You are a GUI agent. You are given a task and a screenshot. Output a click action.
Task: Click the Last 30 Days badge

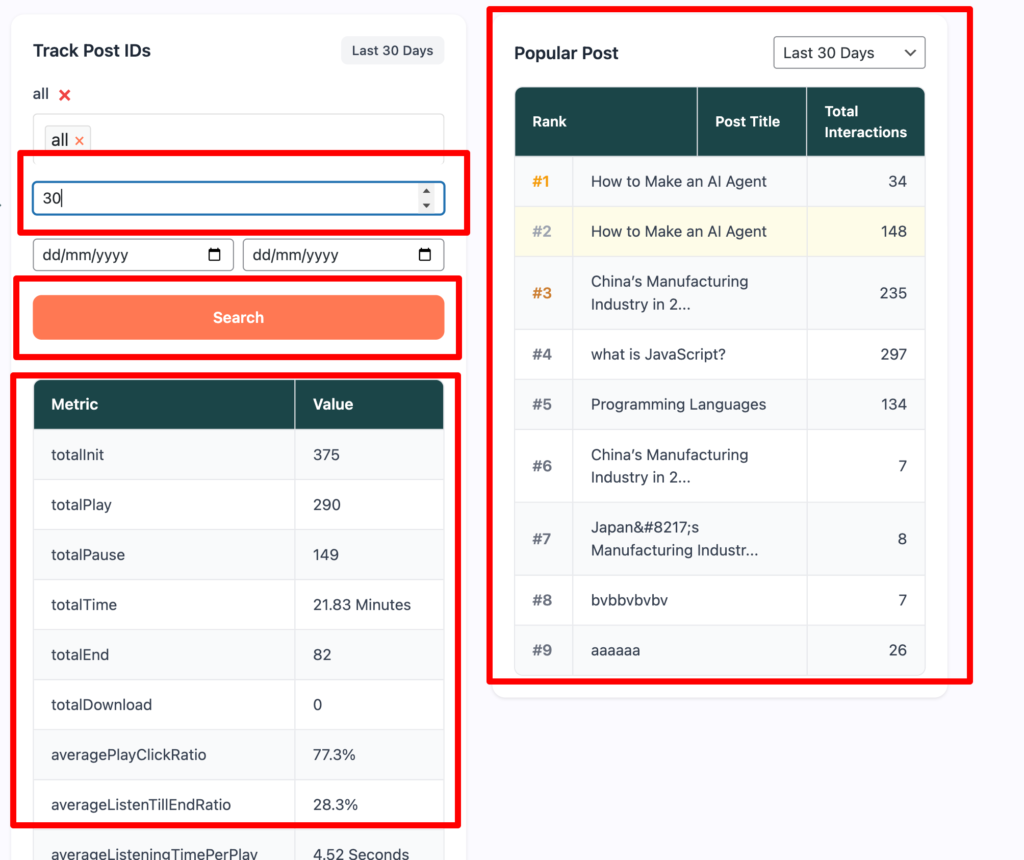(x=392, y=51)
